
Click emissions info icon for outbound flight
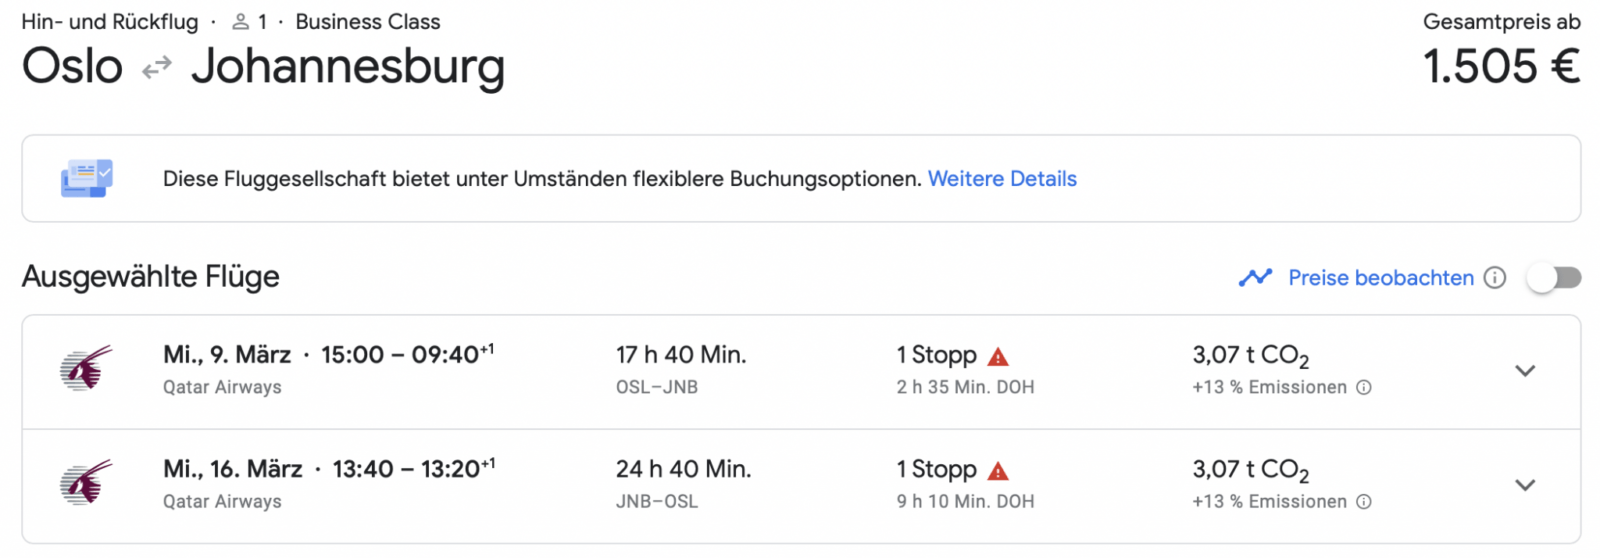coord(1364,387)
